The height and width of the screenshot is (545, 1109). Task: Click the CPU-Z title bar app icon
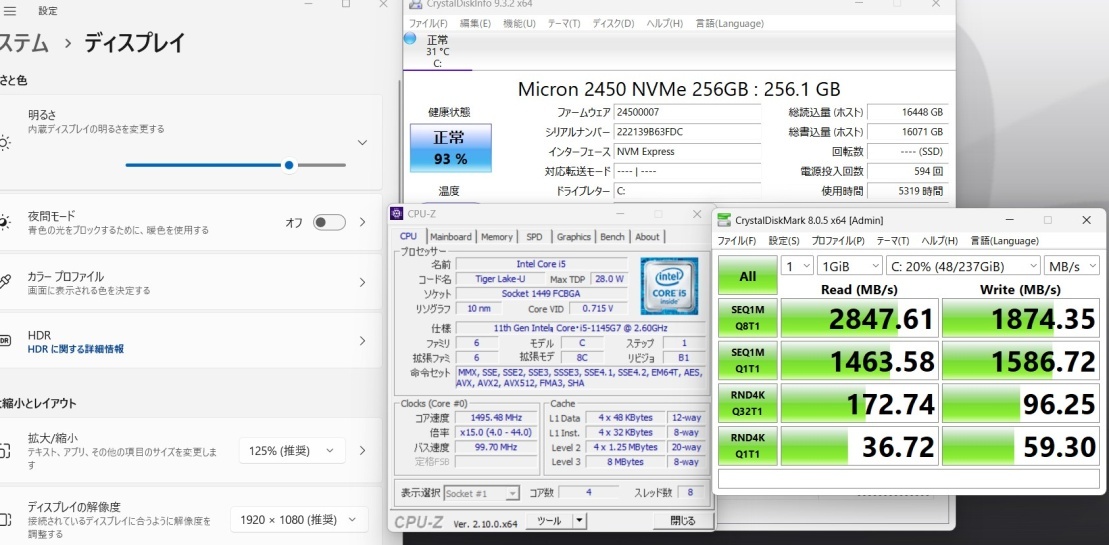(x=397, y=213)
